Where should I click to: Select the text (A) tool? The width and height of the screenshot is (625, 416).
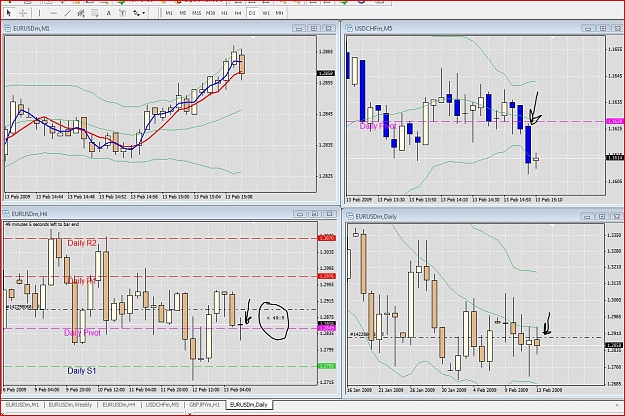[x=108, y=13]
